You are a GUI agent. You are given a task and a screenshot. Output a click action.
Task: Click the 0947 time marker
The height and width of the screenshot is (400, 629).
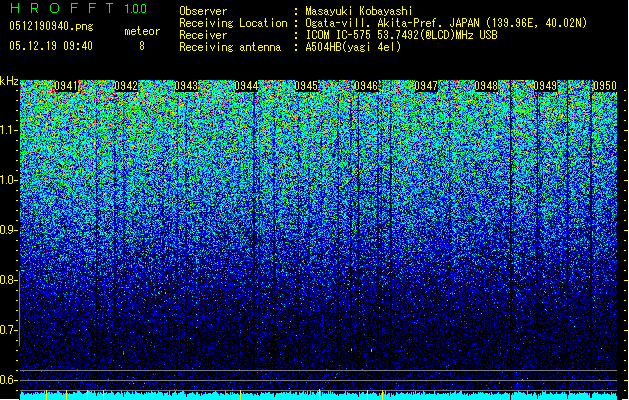(x=426, y=86)
